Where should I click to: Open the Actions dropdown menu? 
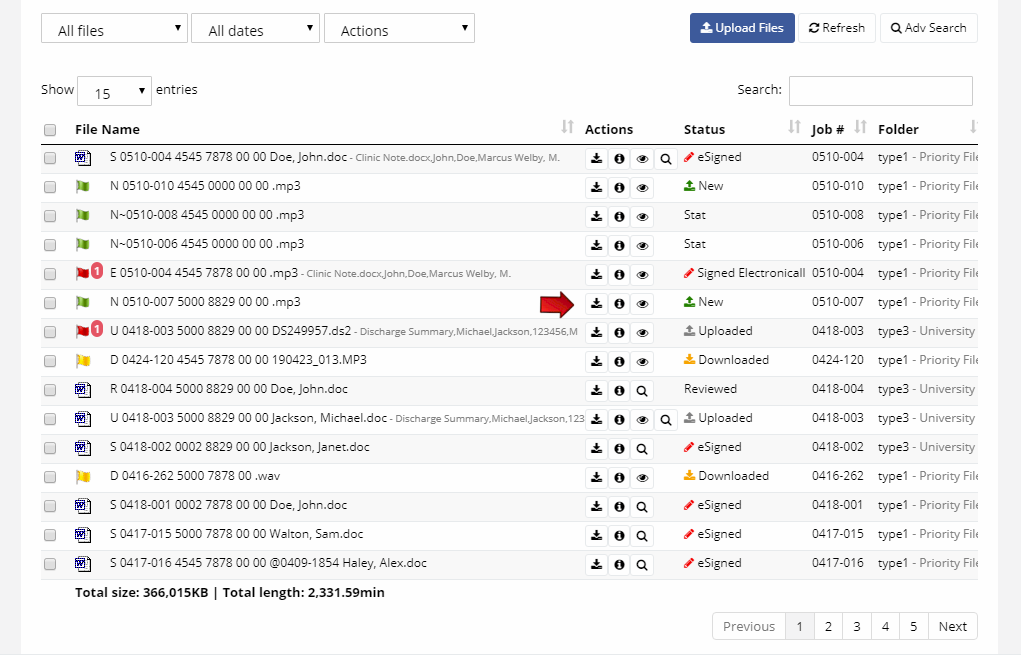399,29
